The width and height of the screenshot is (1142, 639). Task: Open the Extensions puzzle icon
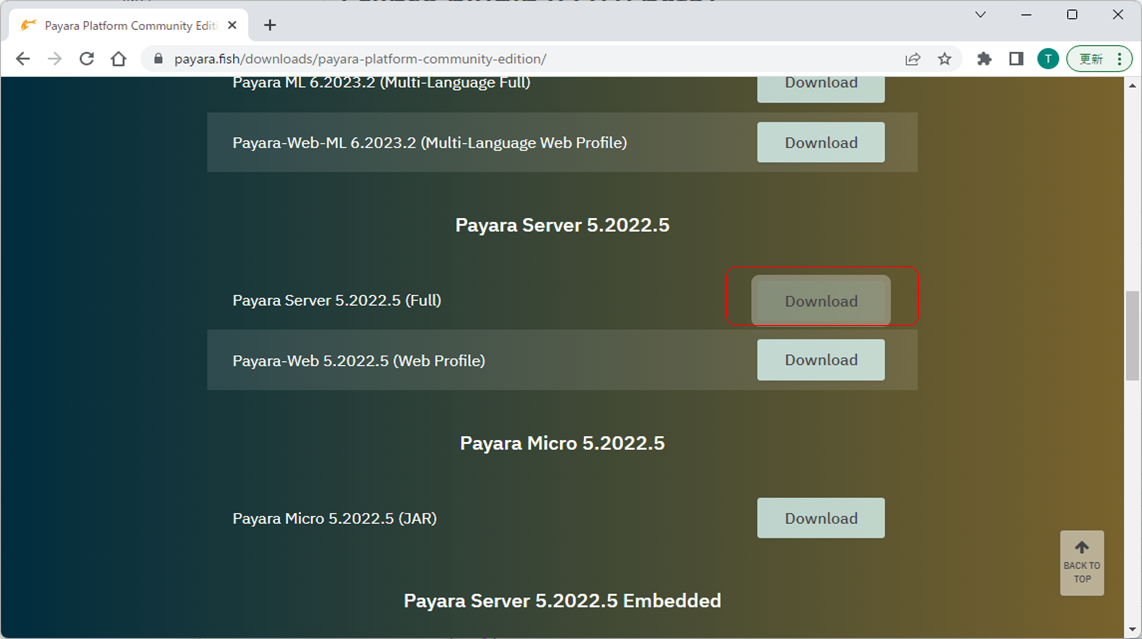[x=984, y=59]
